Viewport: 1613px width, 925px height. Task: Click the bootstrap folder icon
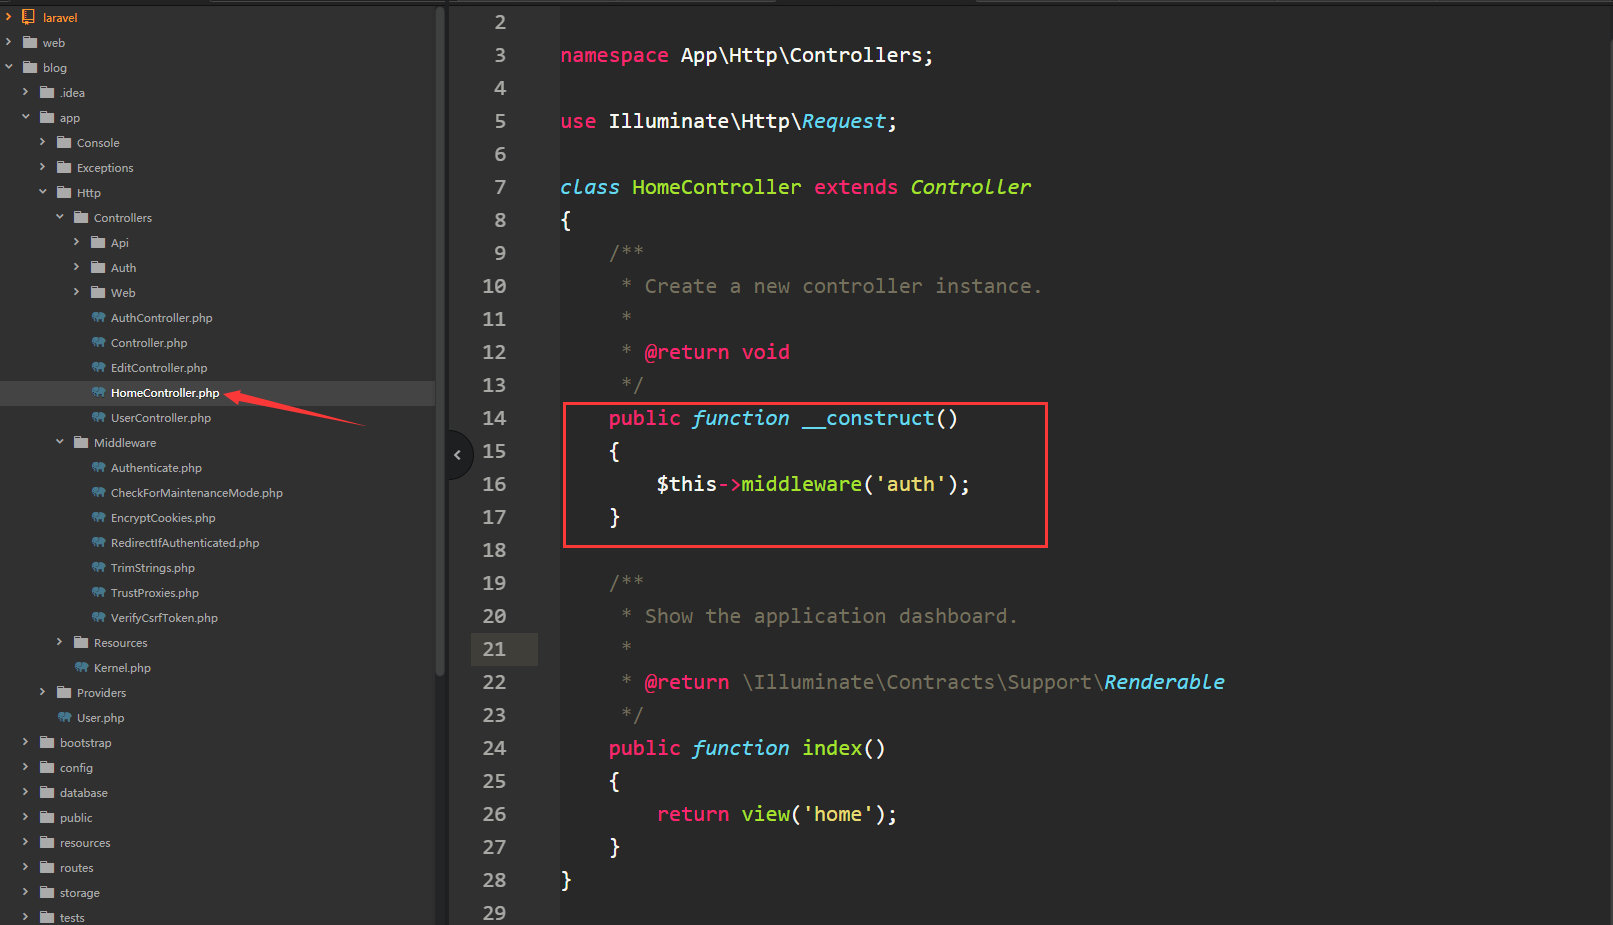pyautogui.click(x=47, y=742)
